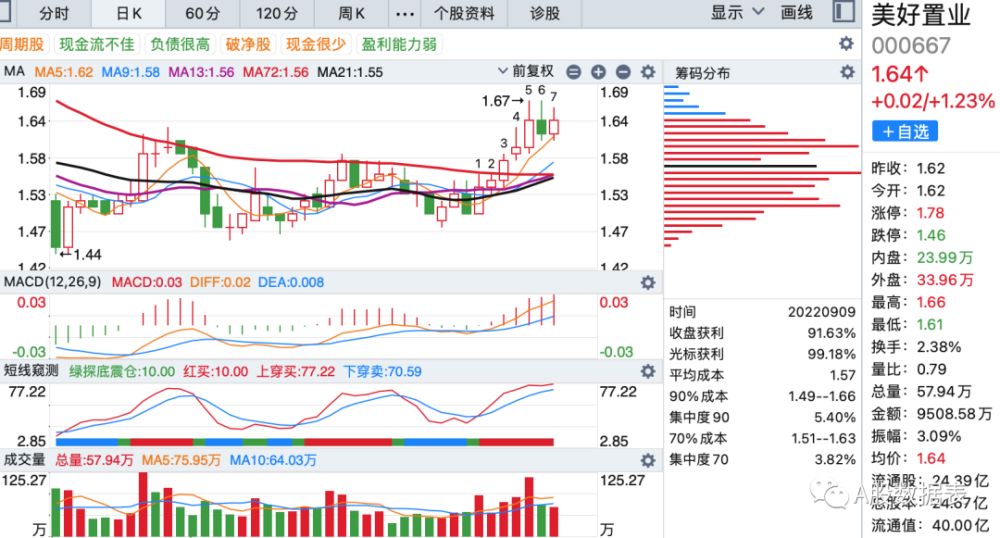The width and height of the screenshot is (1000, 538).
Task: Add stock with +自选 button
Action: (x=905, y=131)
